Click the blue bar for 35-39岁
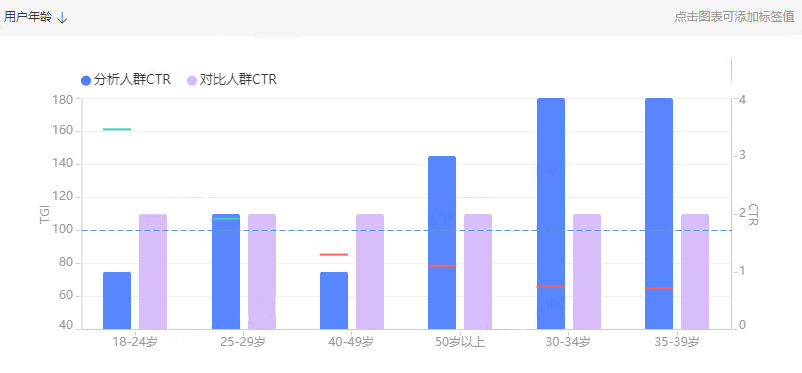Image resolution: width=802 pixels, height=373 pixels. pos(659,214)
